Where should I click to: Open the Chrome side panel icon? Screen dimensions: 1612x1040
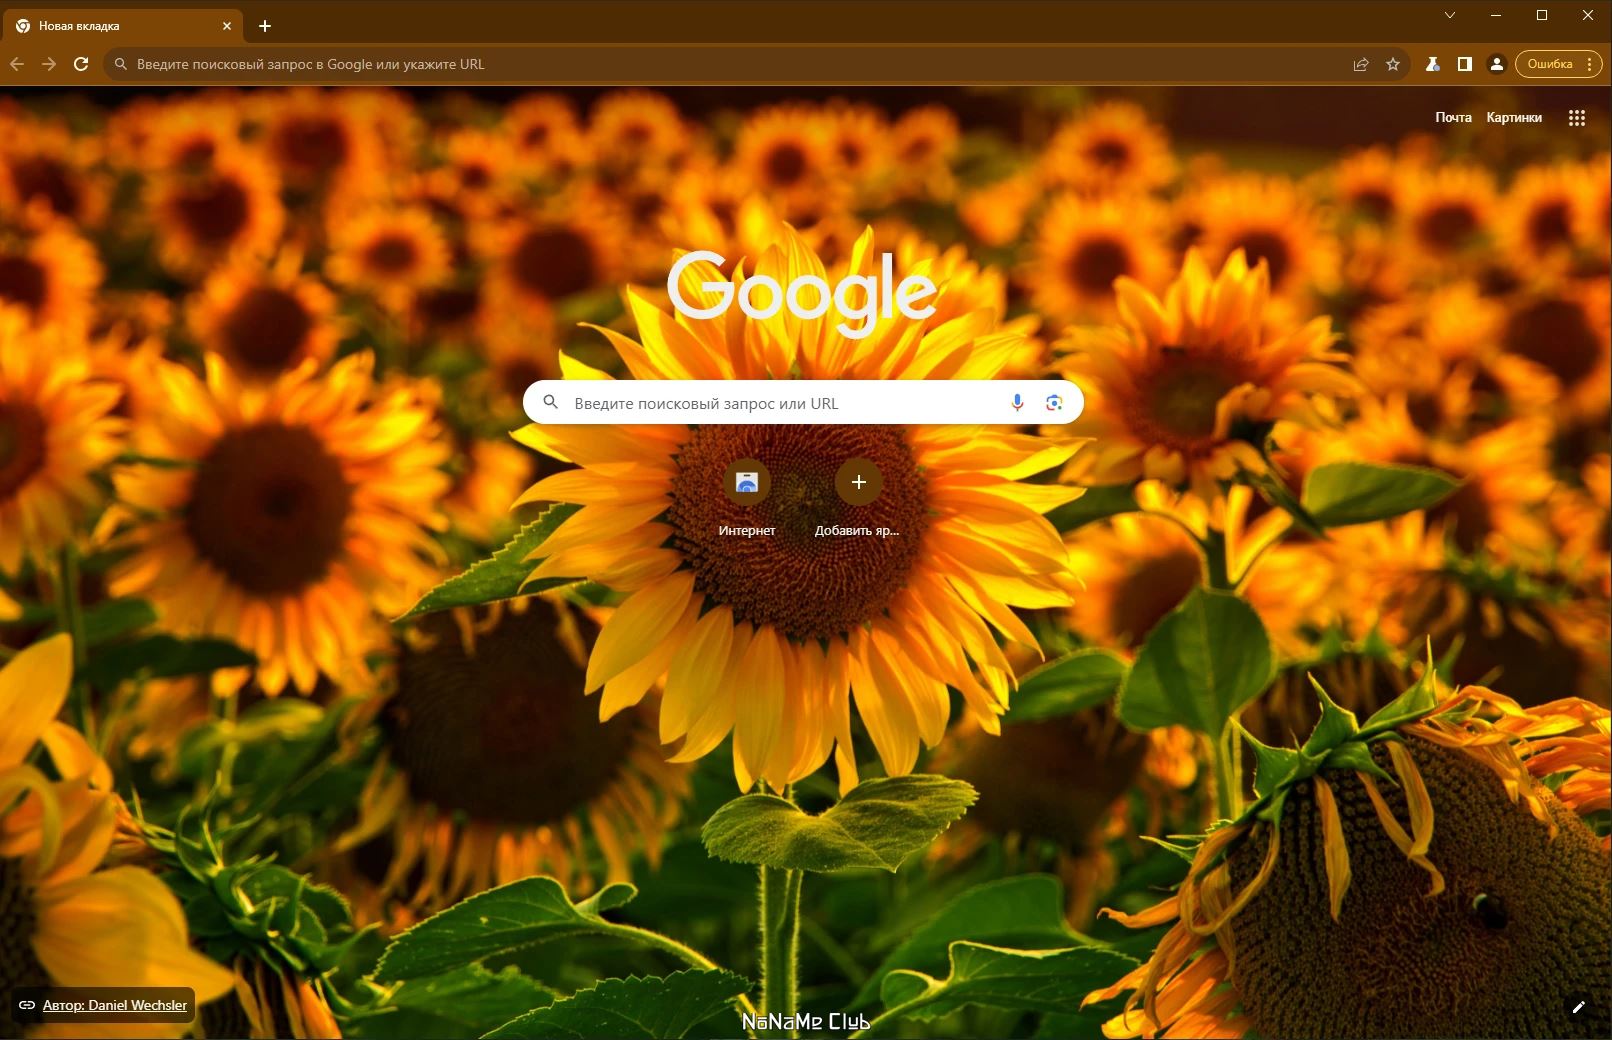tap(1464, 64)
